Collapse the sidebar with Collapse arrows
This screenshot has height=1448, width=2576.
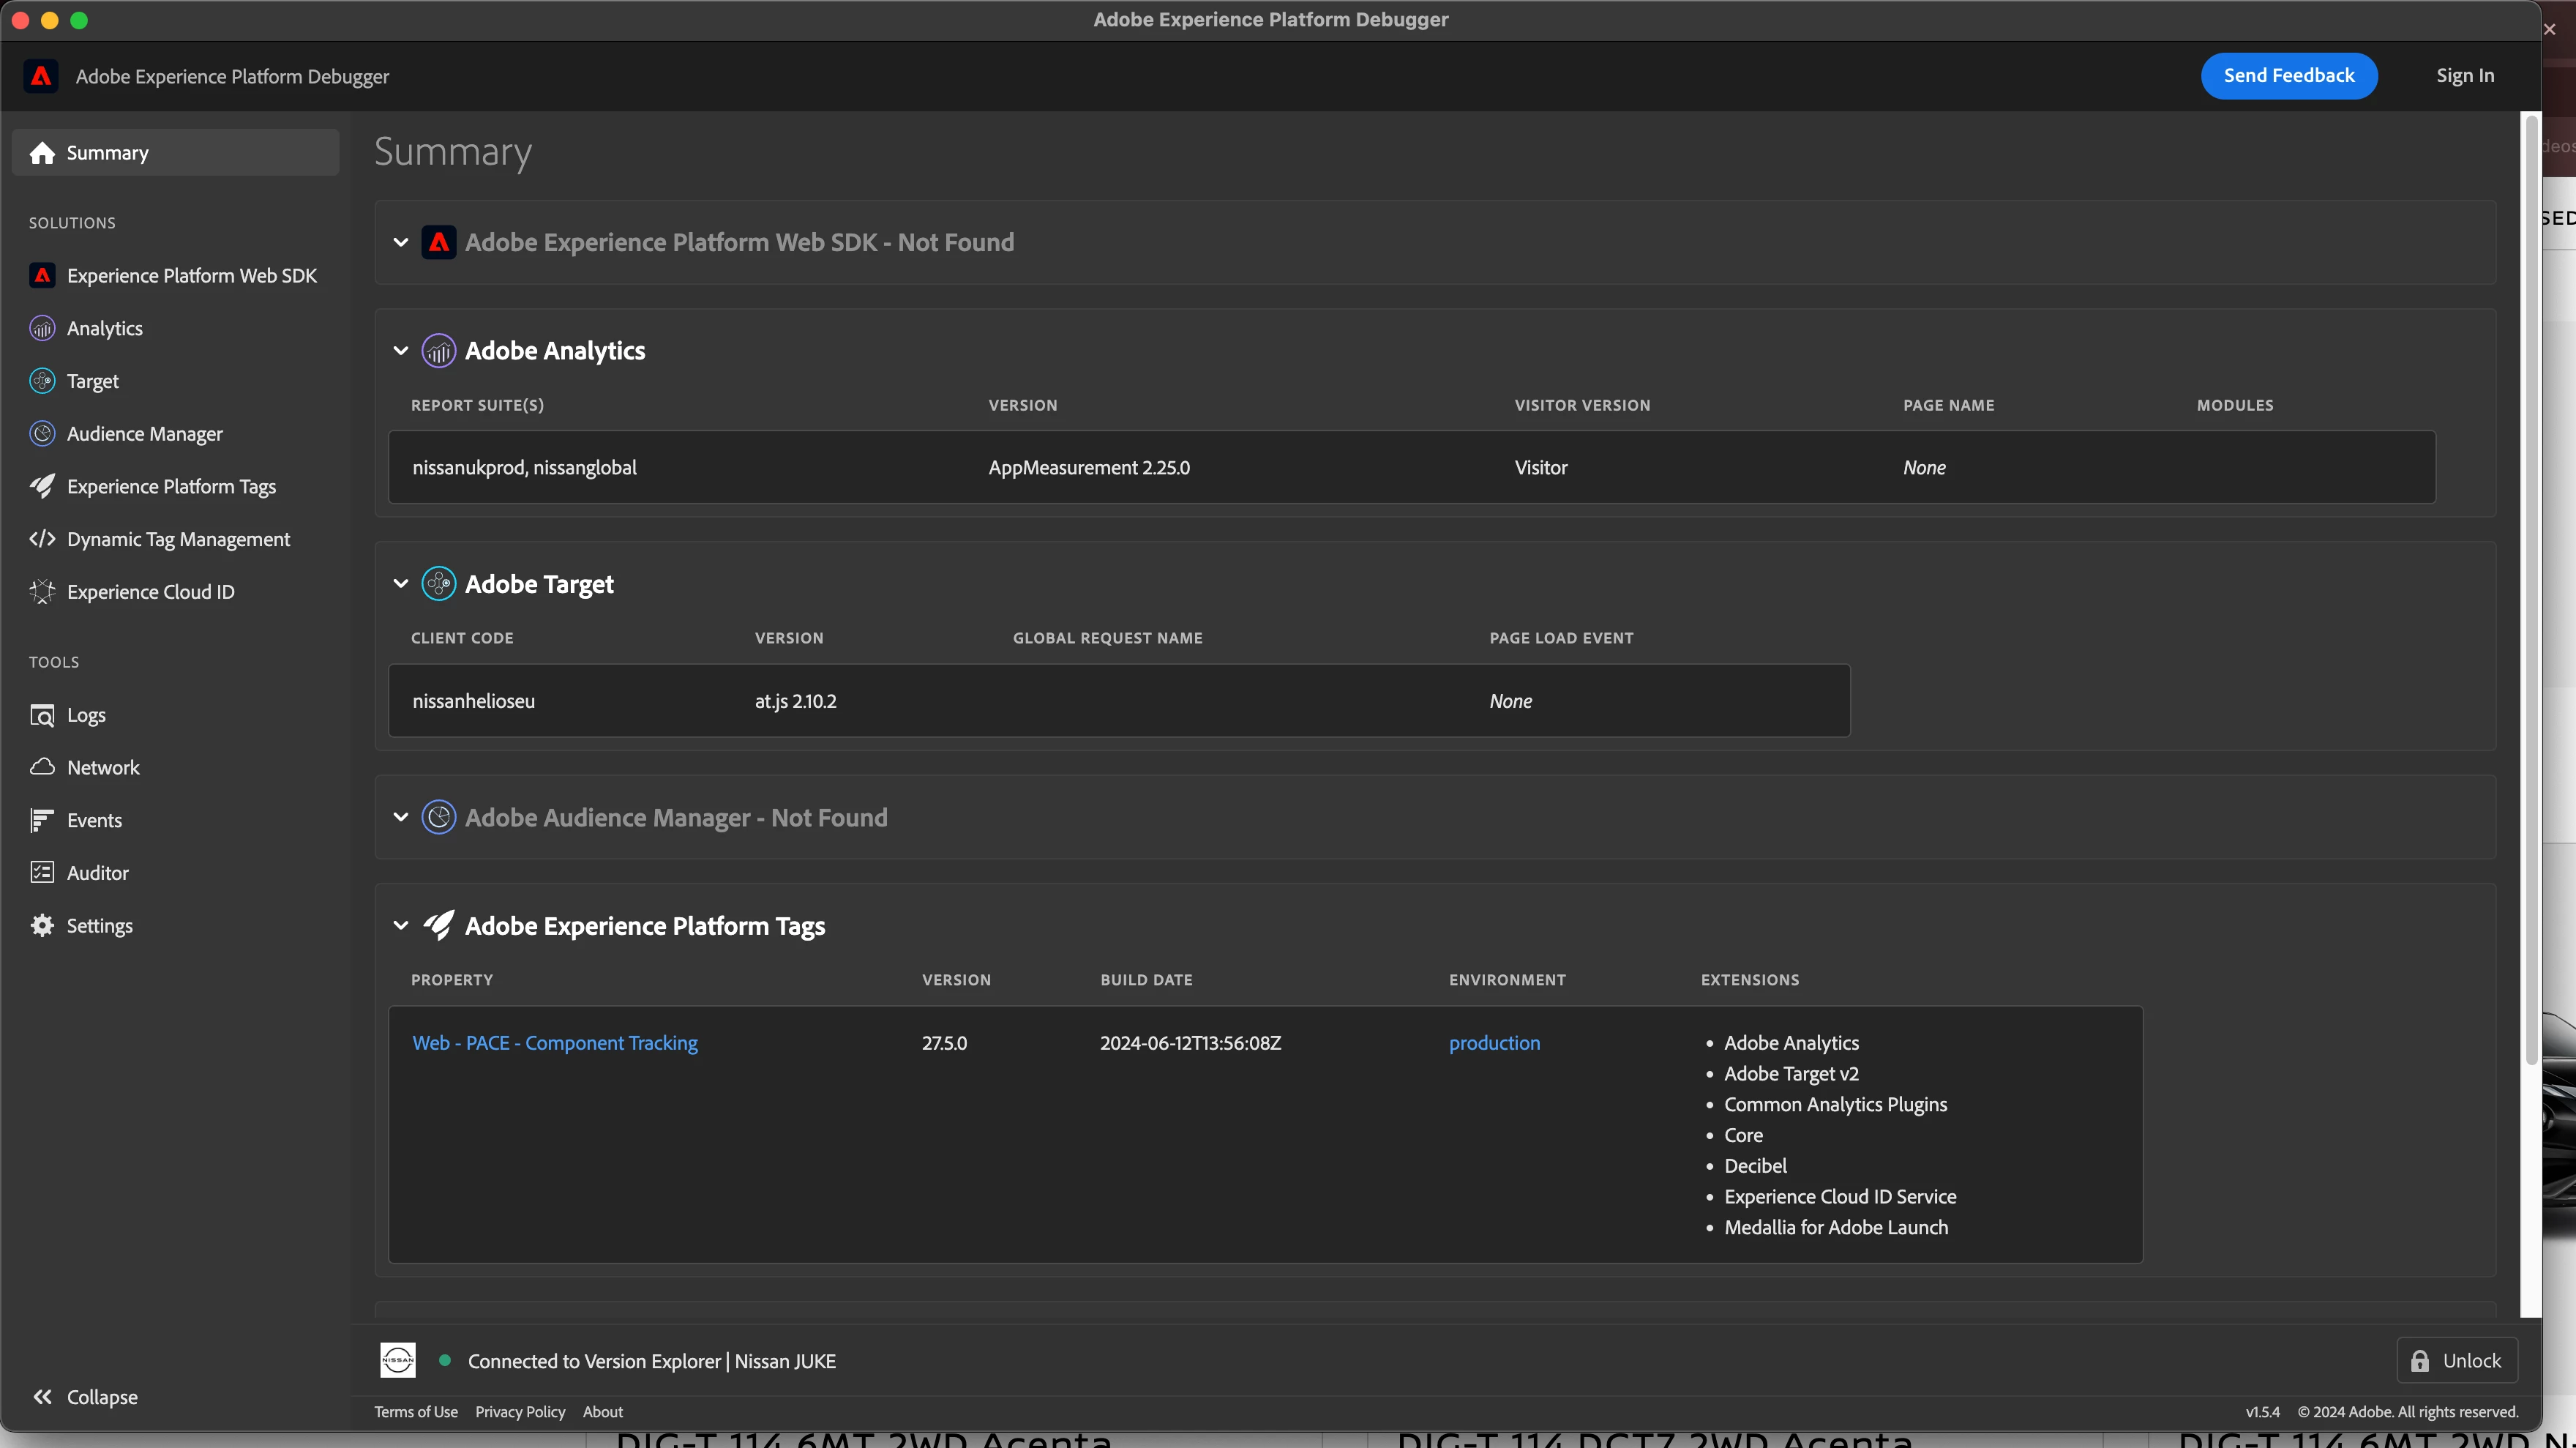tap(42, 1397)
